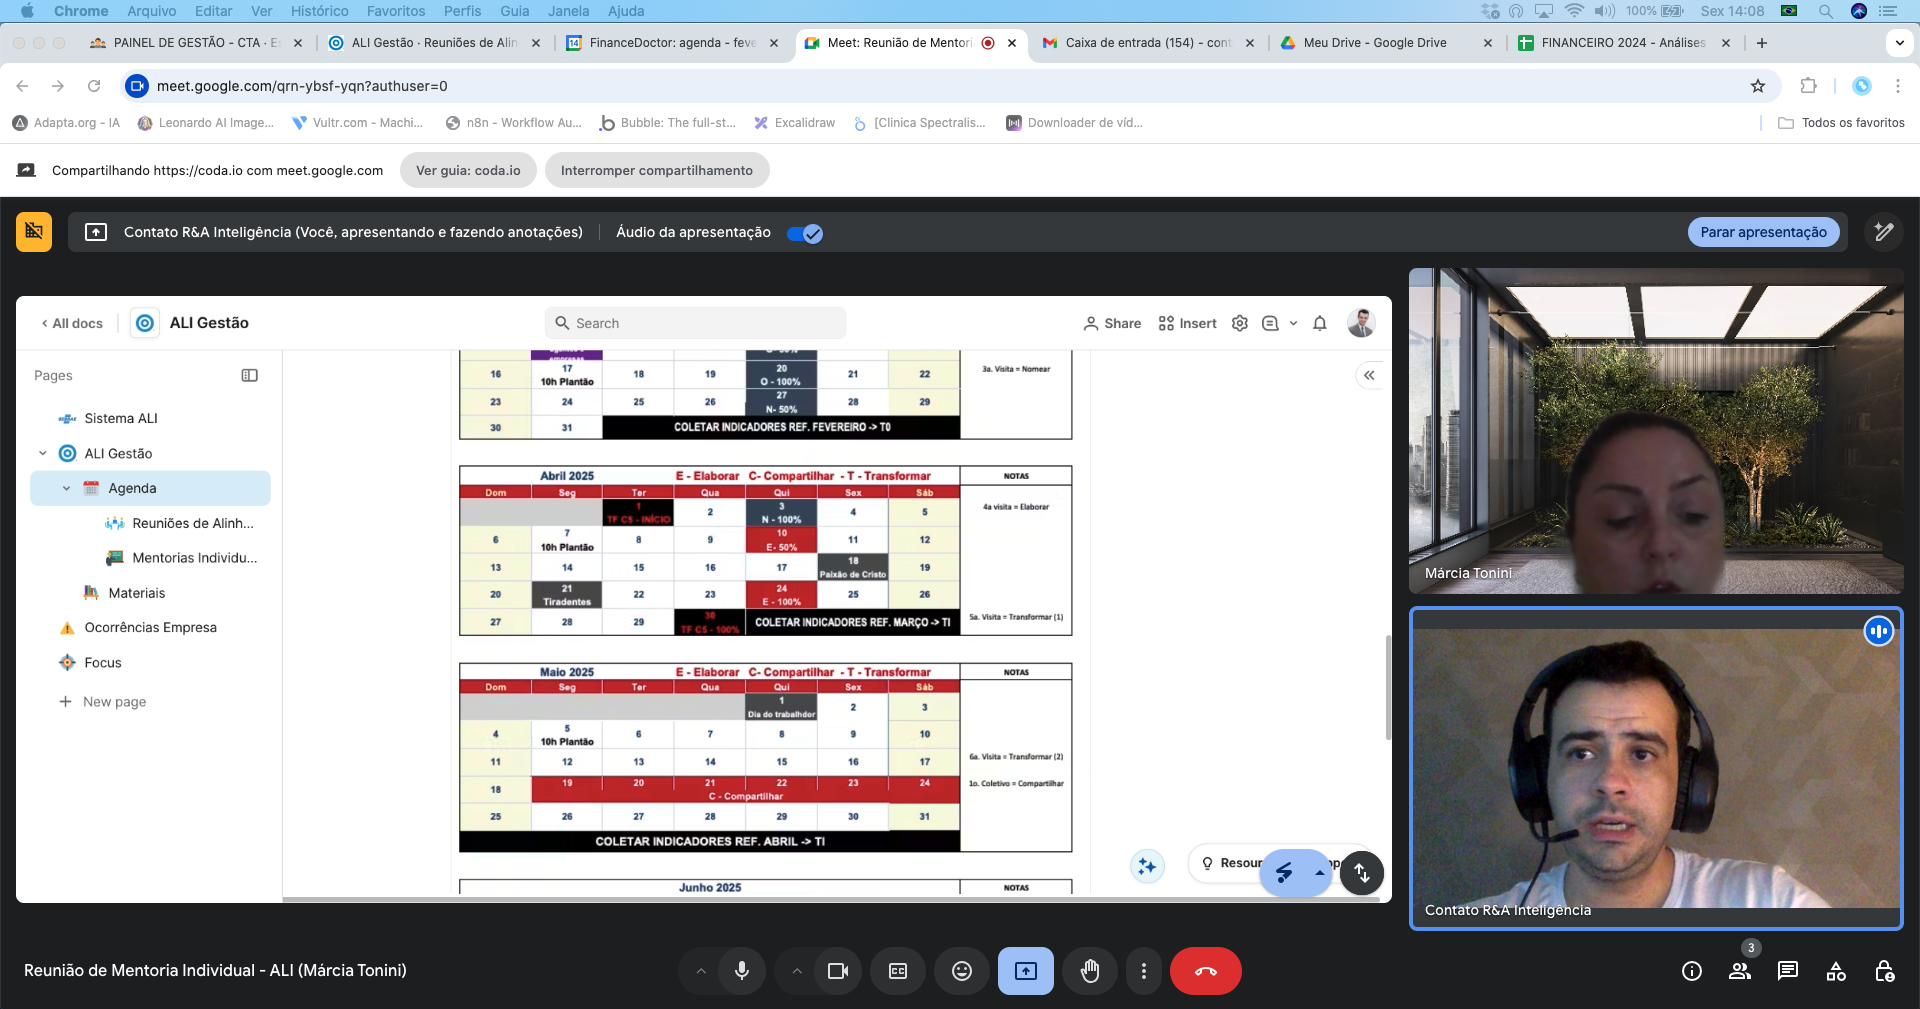
Task: Open the Histórico menu in the menu bar
Action: [320, 11]
